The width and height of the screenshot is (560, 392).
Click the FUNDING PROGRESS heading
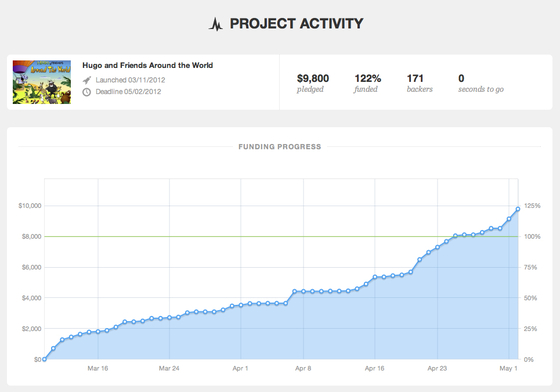tap(280, 147)
